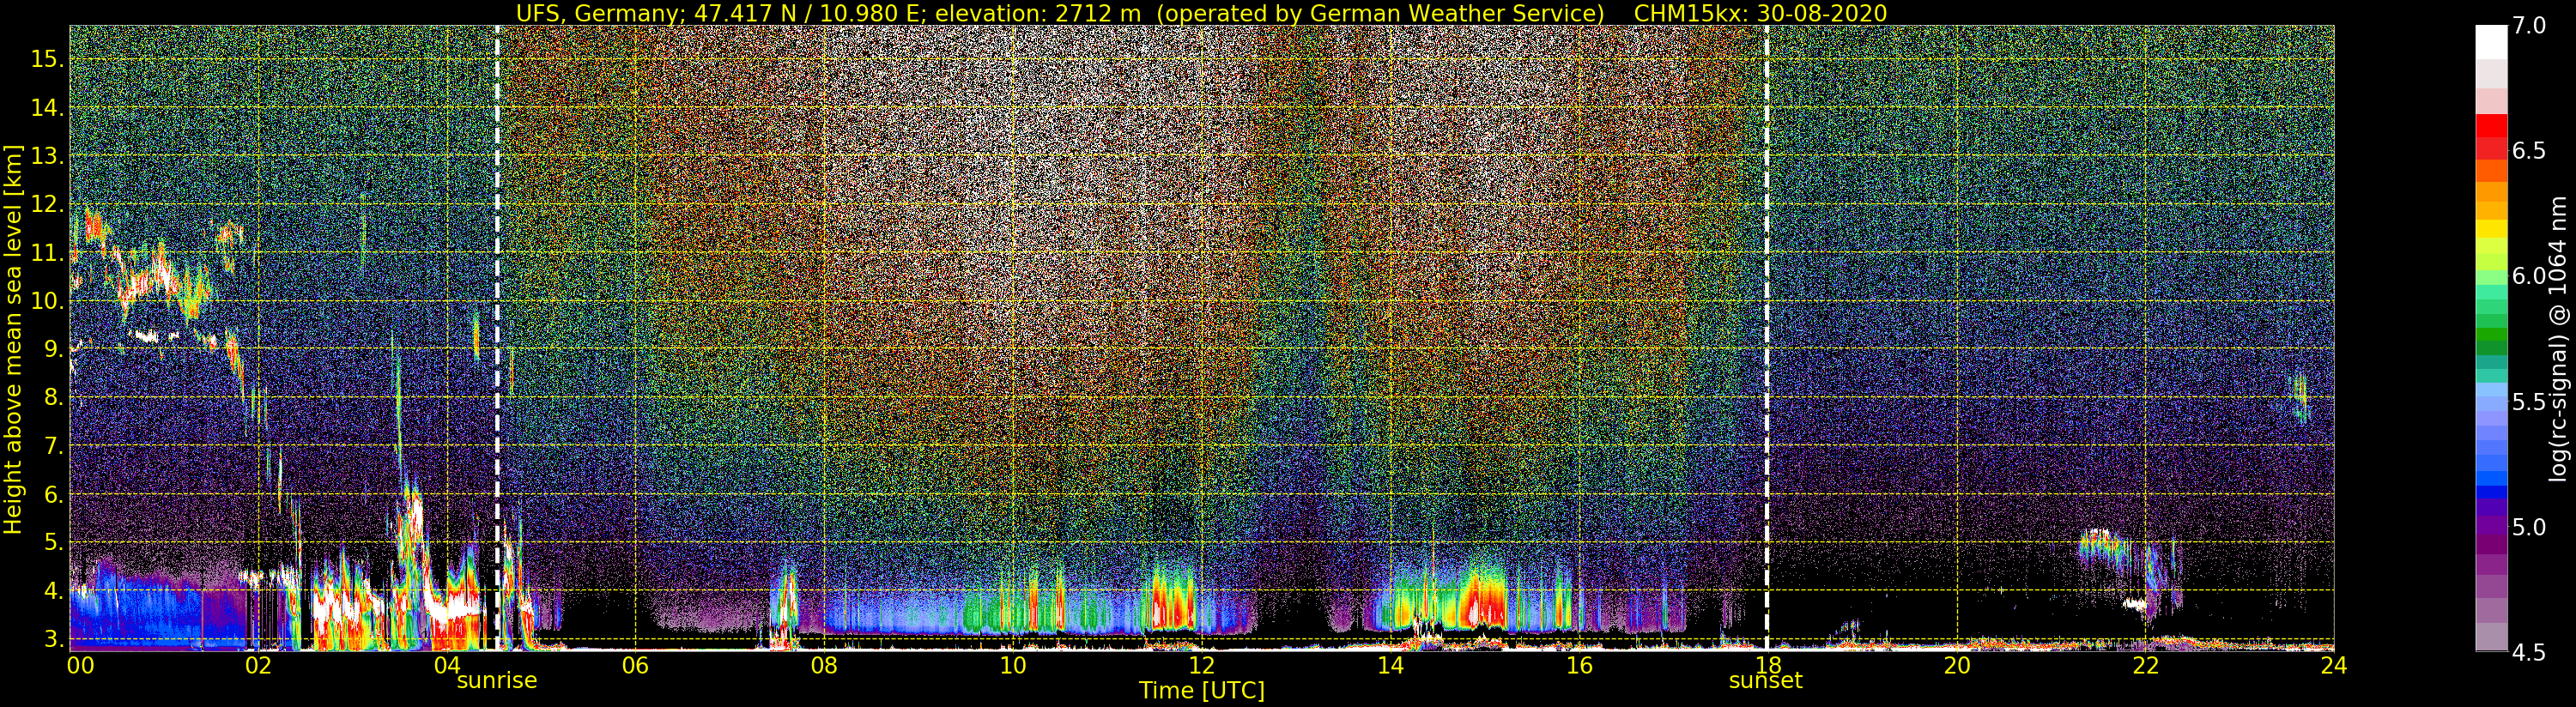Click the 'Time [UTC]' axis label
This screenshot has height=707, width=2576.
click(x=1202, y=691)
